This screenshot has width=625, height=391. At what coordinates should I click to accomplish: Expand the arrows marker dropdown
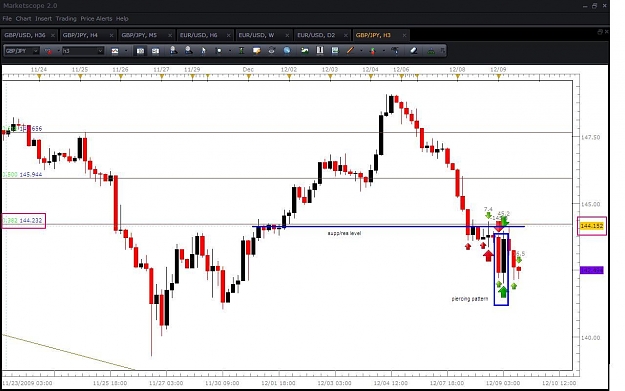384,51
